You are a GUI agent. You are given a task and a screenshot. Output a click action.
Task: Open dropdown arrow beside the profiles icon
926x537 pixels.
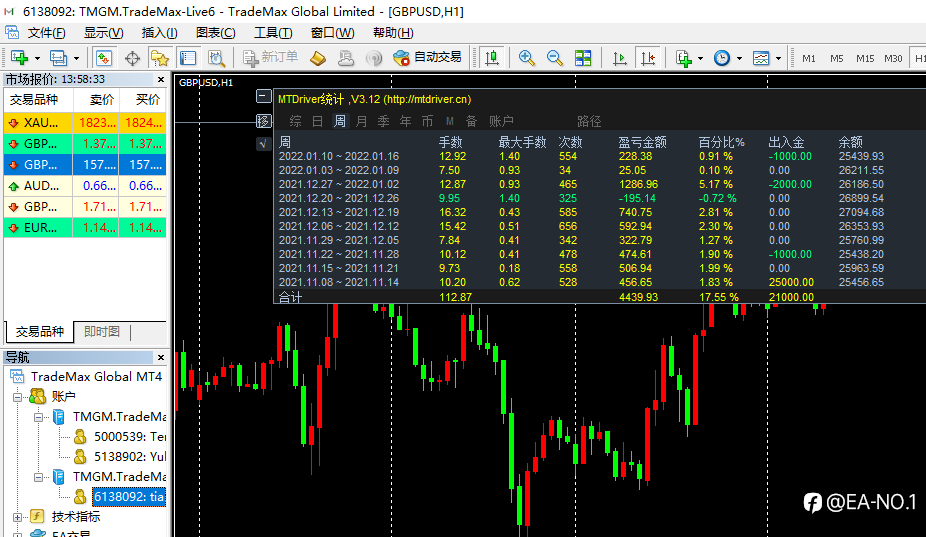click(76, 58)
